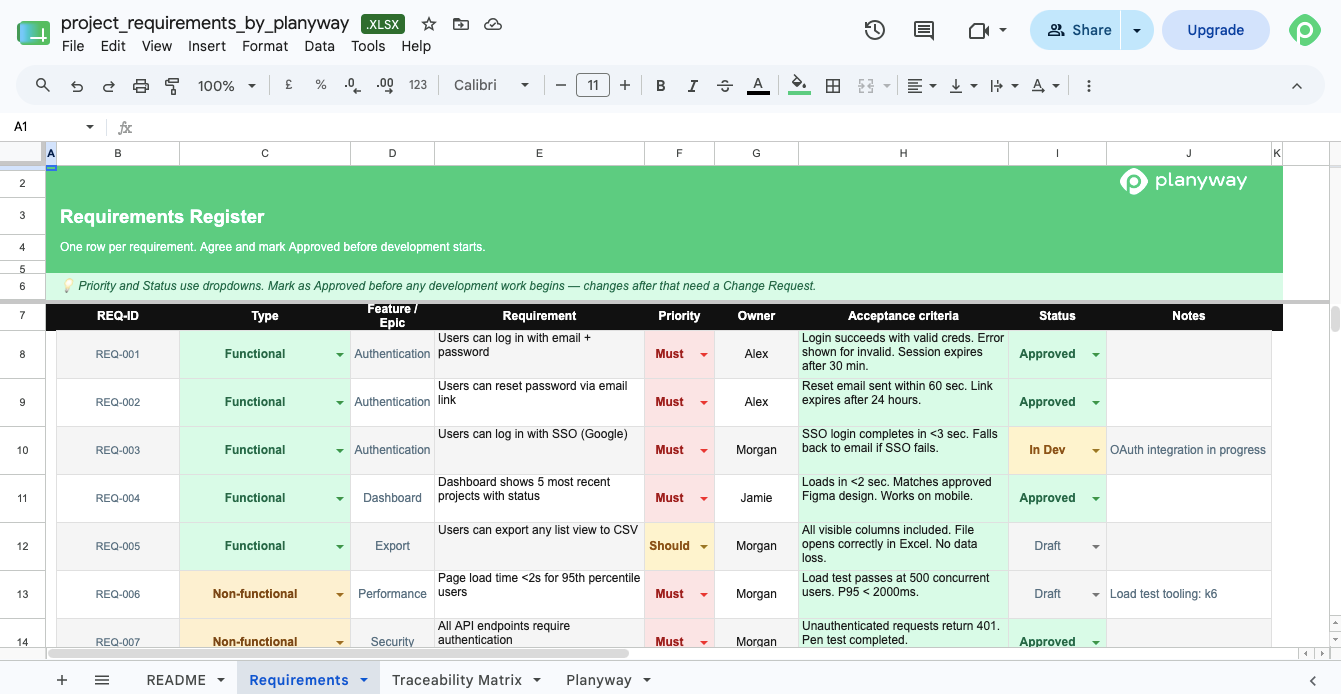This screenshot has height=694, width=1341.
Task: Select the column E header
Action: click(x=539, y=153)
